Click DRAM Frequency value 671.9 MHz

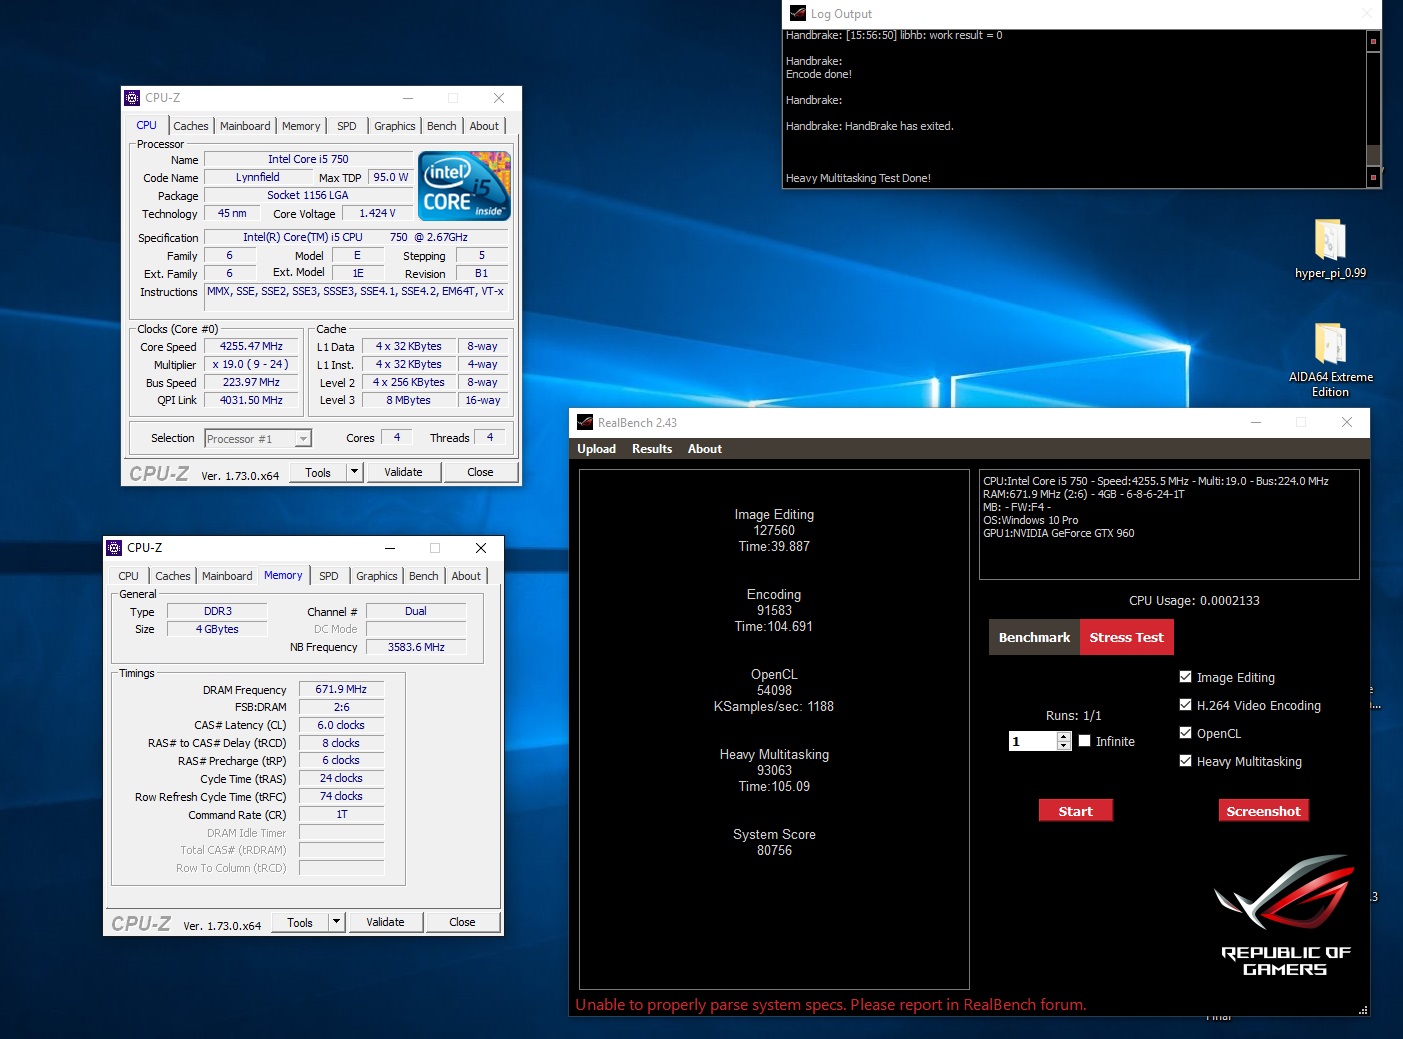click(341, 689)
